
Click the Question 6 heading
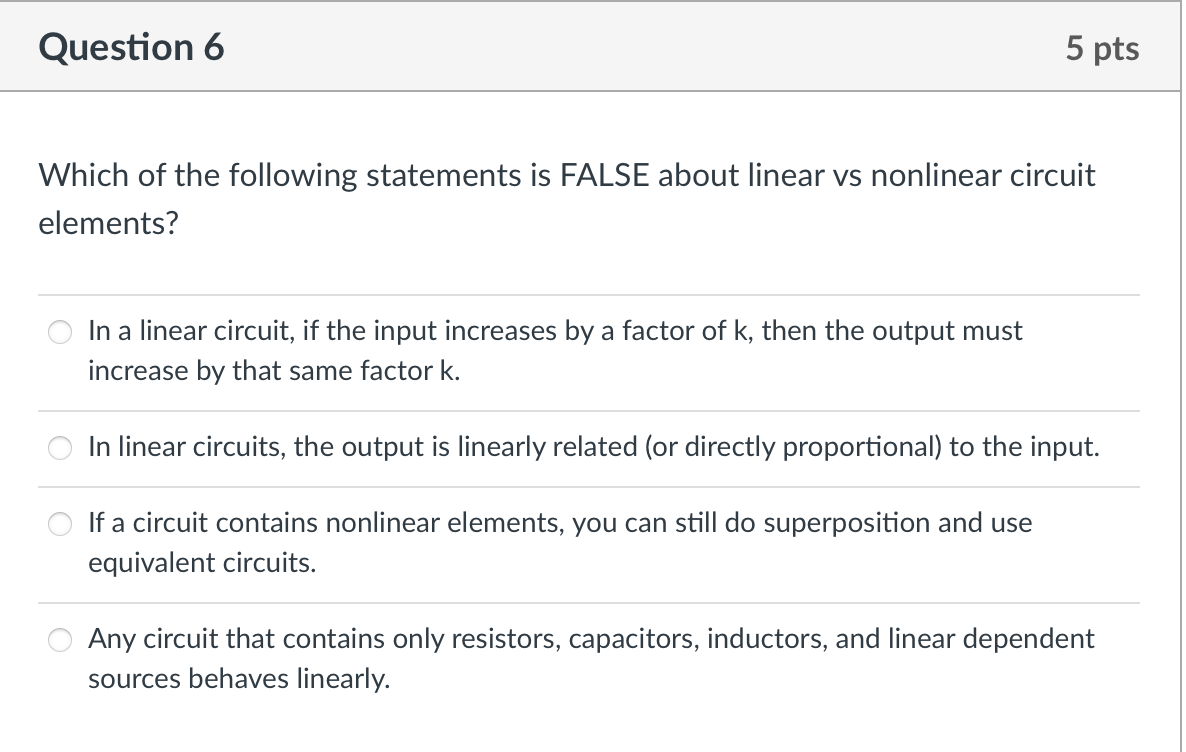pos(131,46)
